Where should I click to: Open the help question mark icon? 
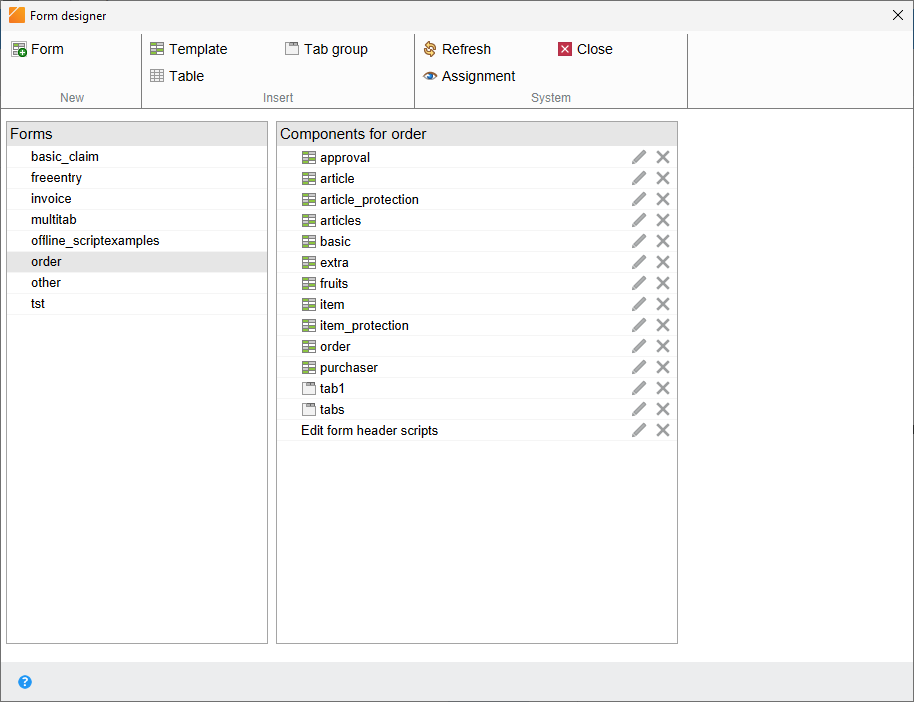[x=25, y=682]
